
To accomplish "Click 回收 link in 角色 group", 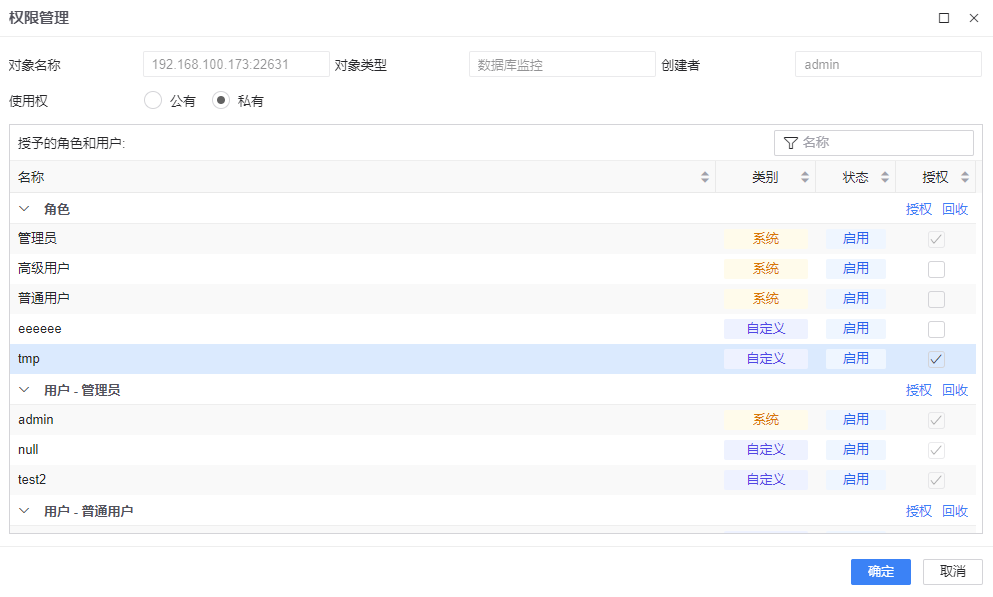I will pyautogui.click(x=955, y=209).
